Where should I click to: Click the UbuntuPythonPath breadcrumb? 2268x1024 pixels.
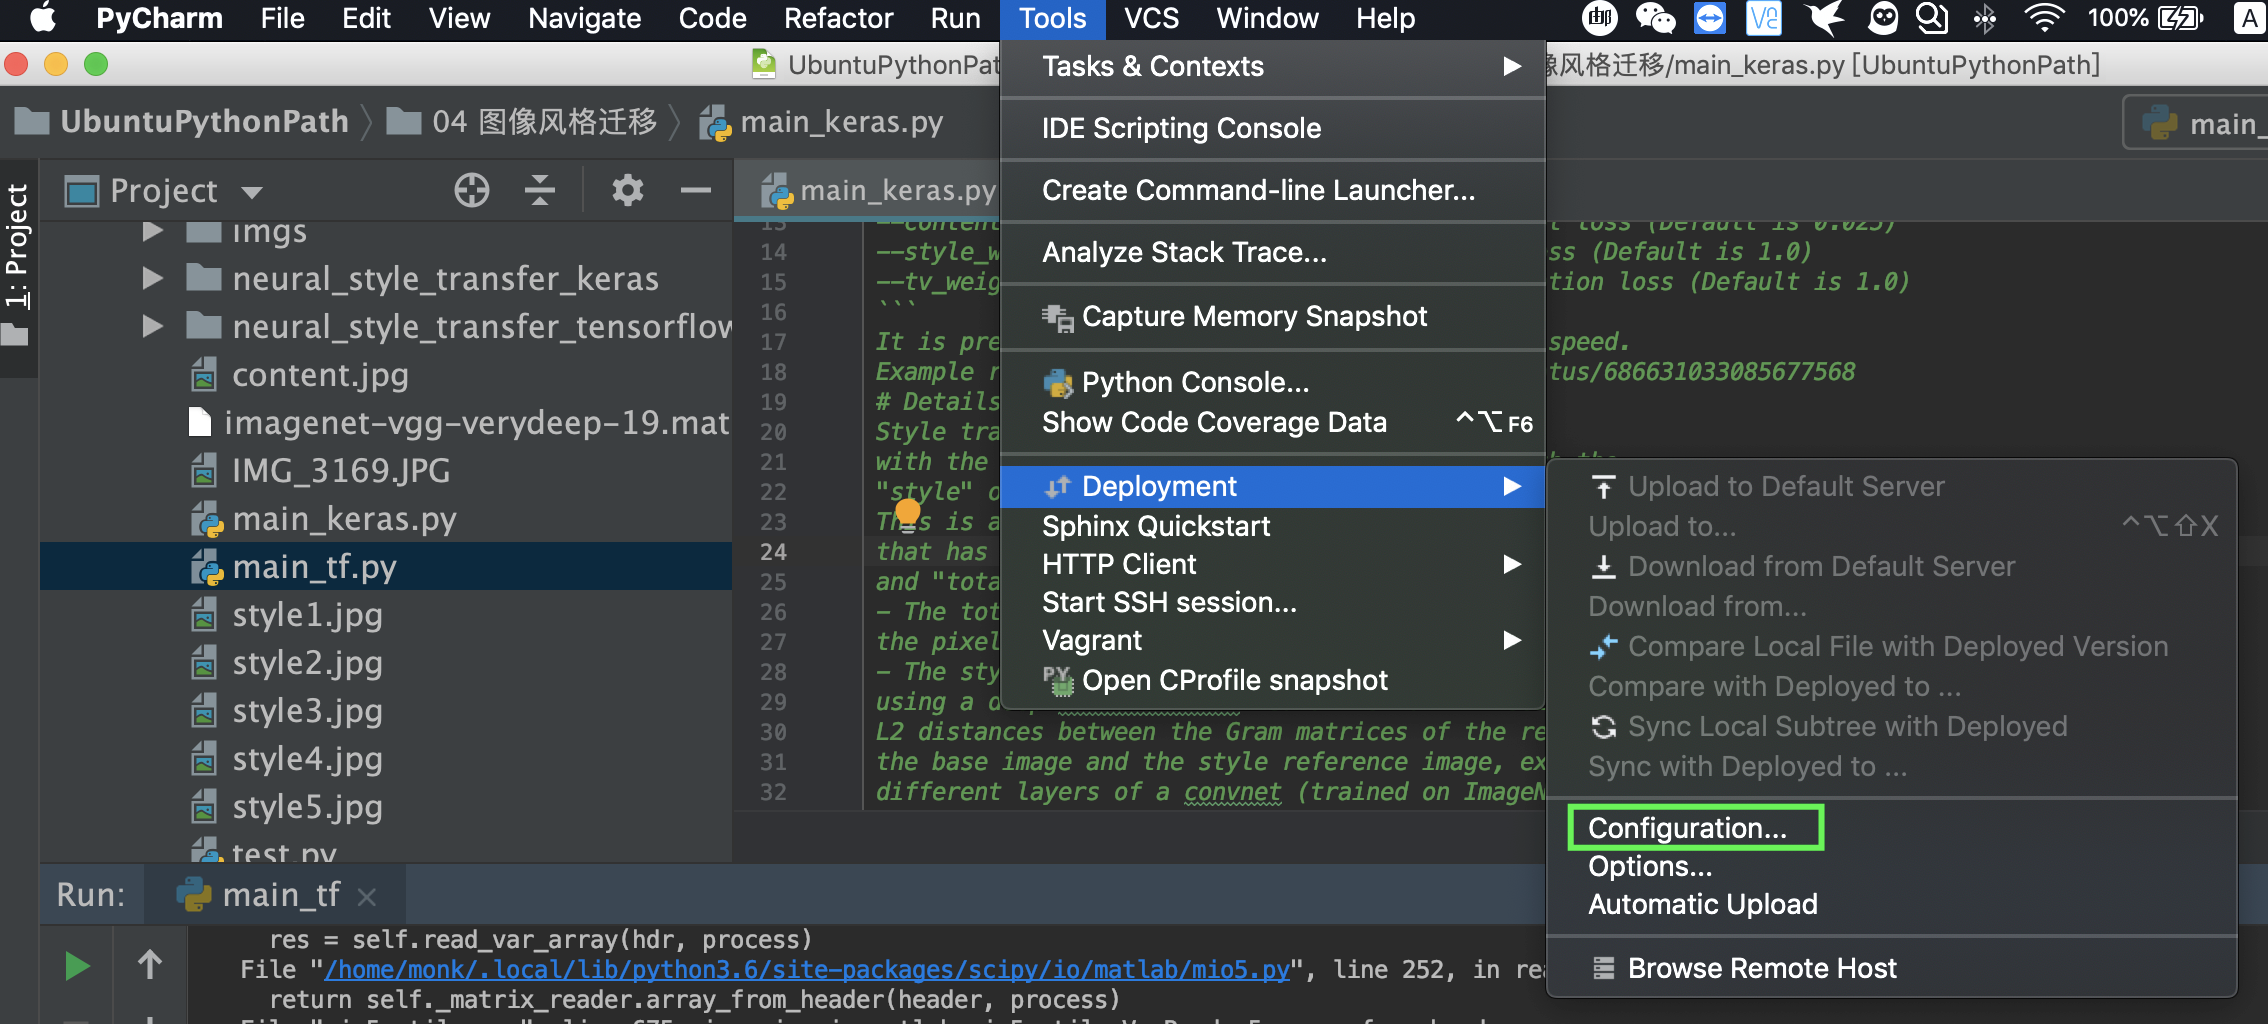[x=204, y=122]
